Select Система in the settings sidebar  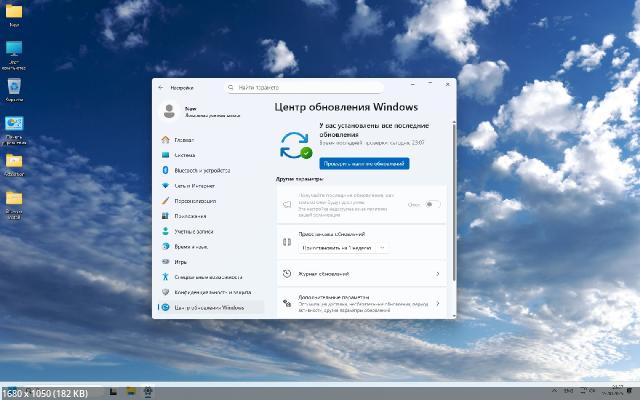tap(185, 155)
